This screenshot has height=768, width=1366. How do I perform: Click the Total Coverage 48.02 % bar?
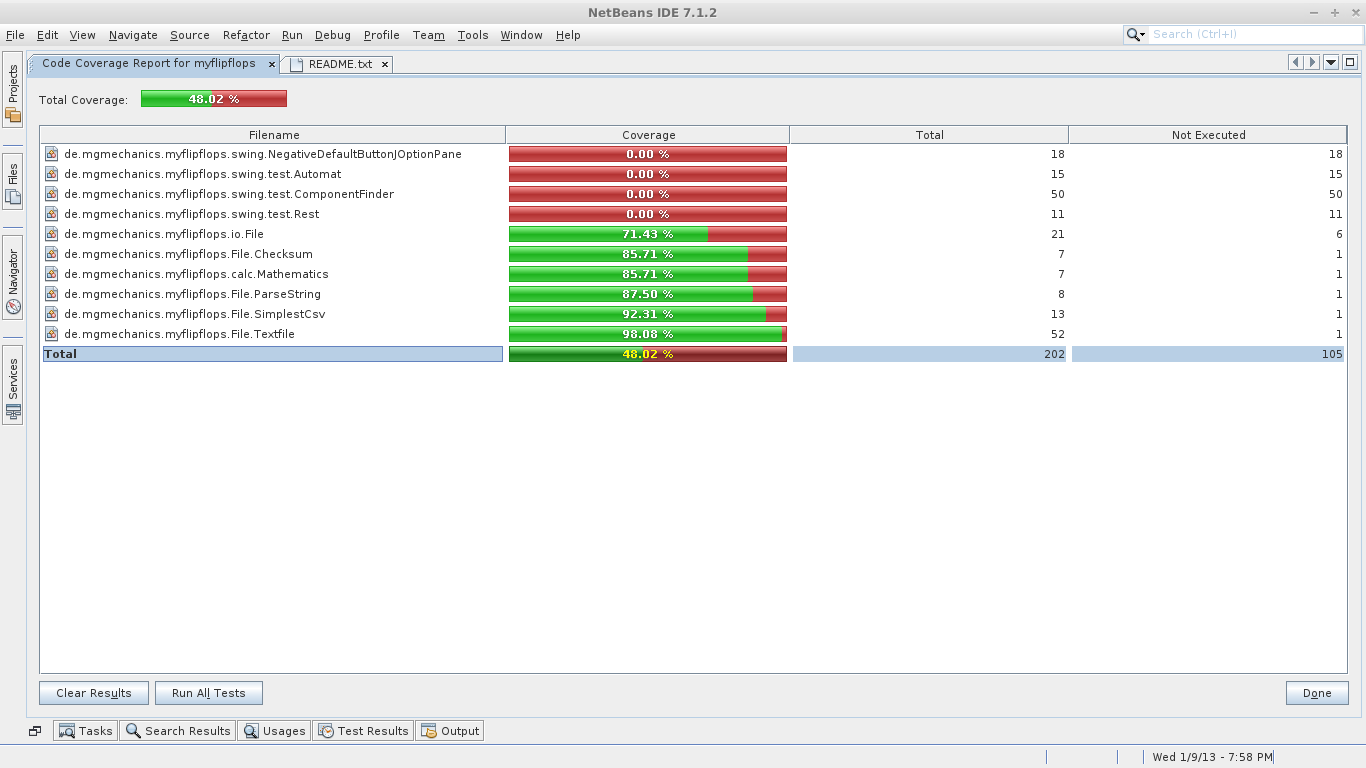[214, 99]
